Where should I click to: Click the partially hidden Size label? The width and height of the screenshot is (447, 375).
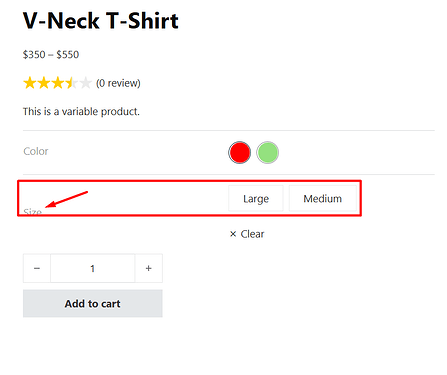pyautogui.click(x=32, y=212)
